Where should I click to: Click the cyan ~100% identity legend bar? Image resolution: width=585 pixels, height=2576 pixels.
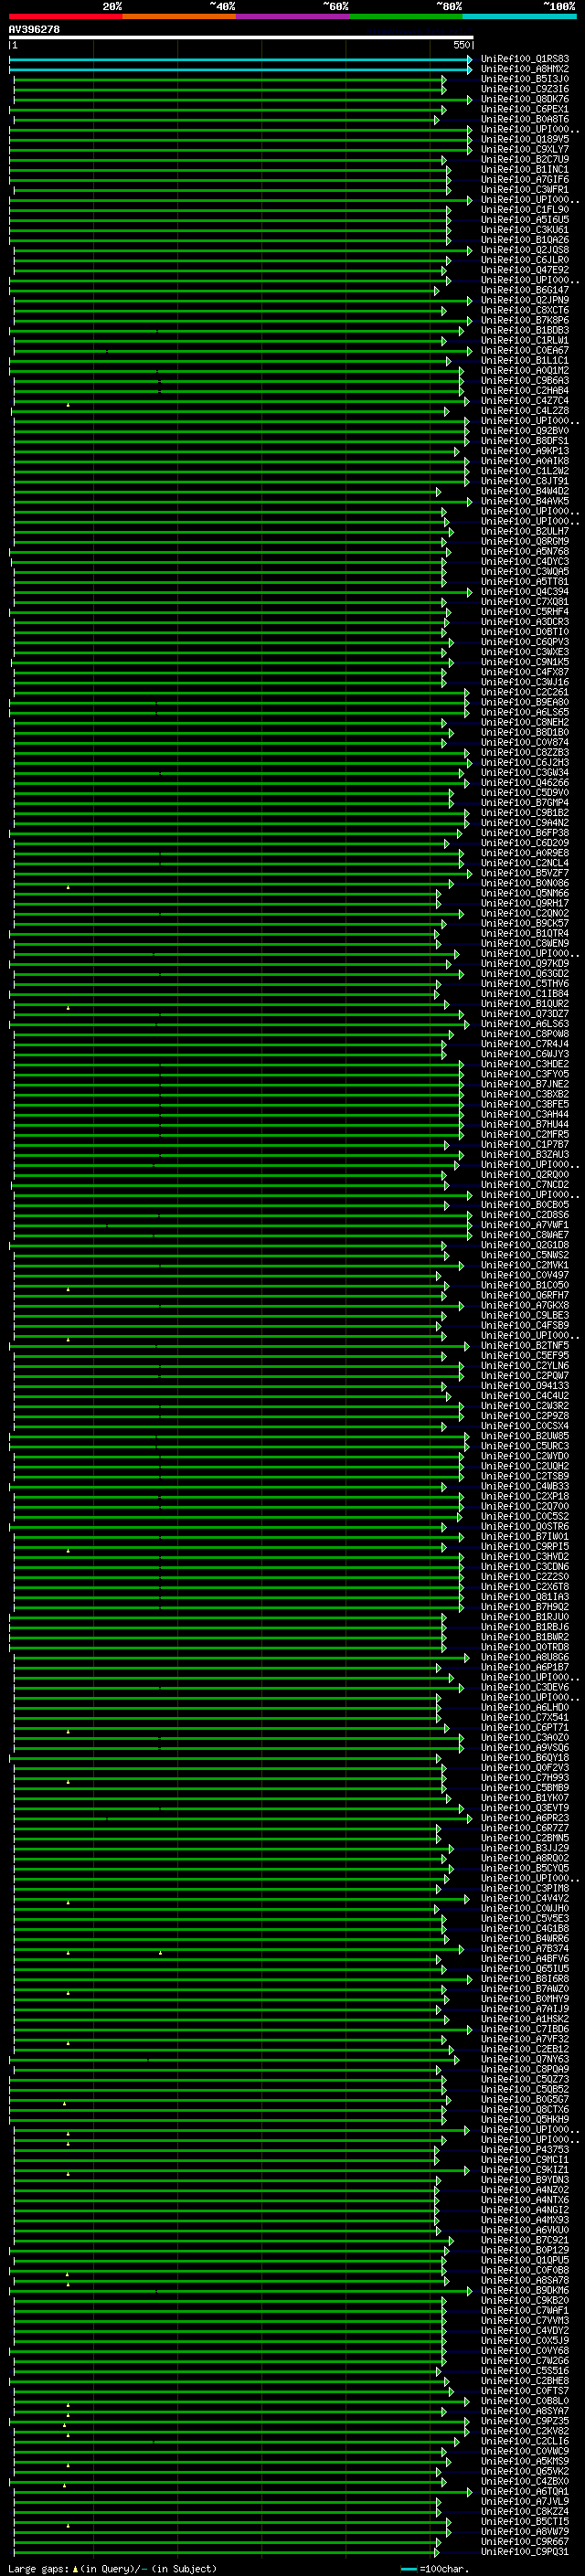point(520,16)
